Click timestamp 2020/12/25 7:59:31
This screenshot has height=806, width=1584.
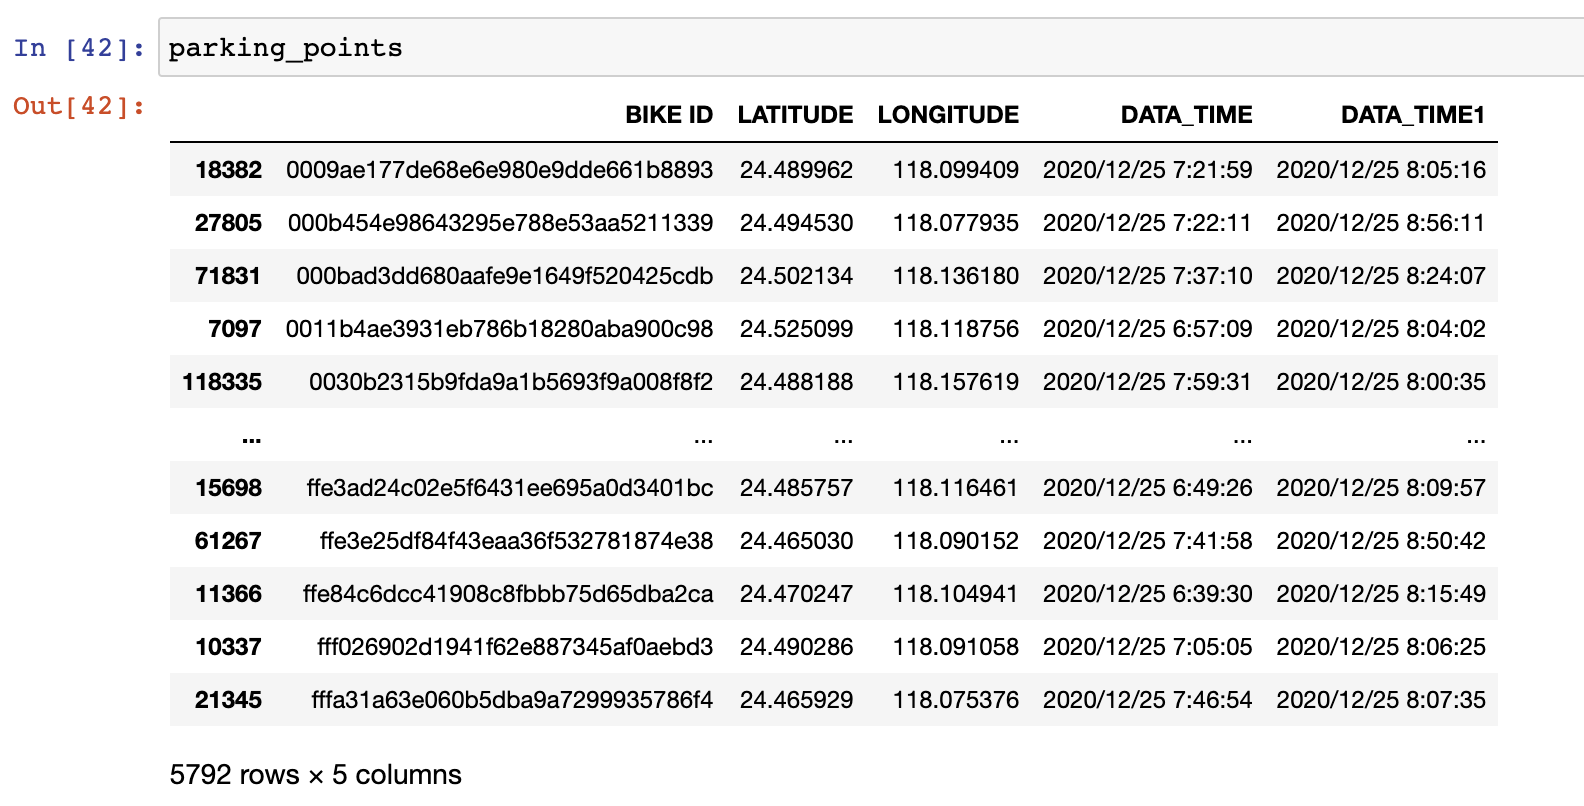click(1147, 382)
